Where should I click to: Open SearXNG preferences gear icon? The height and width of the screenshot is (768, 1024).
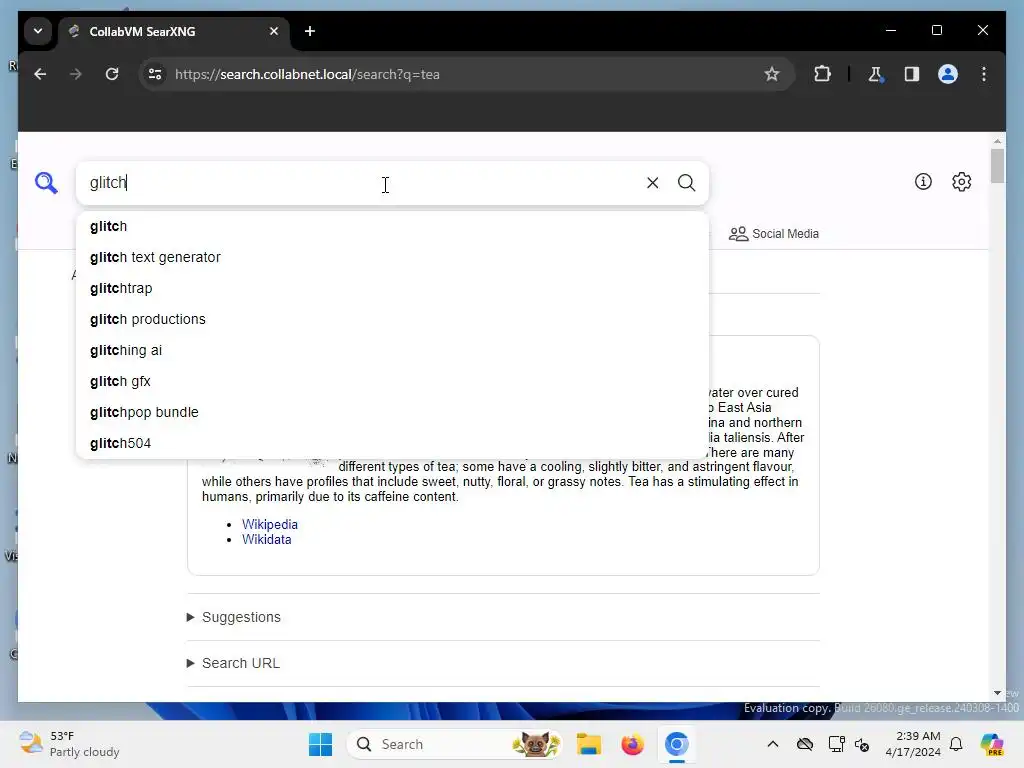tap(961, 182)
